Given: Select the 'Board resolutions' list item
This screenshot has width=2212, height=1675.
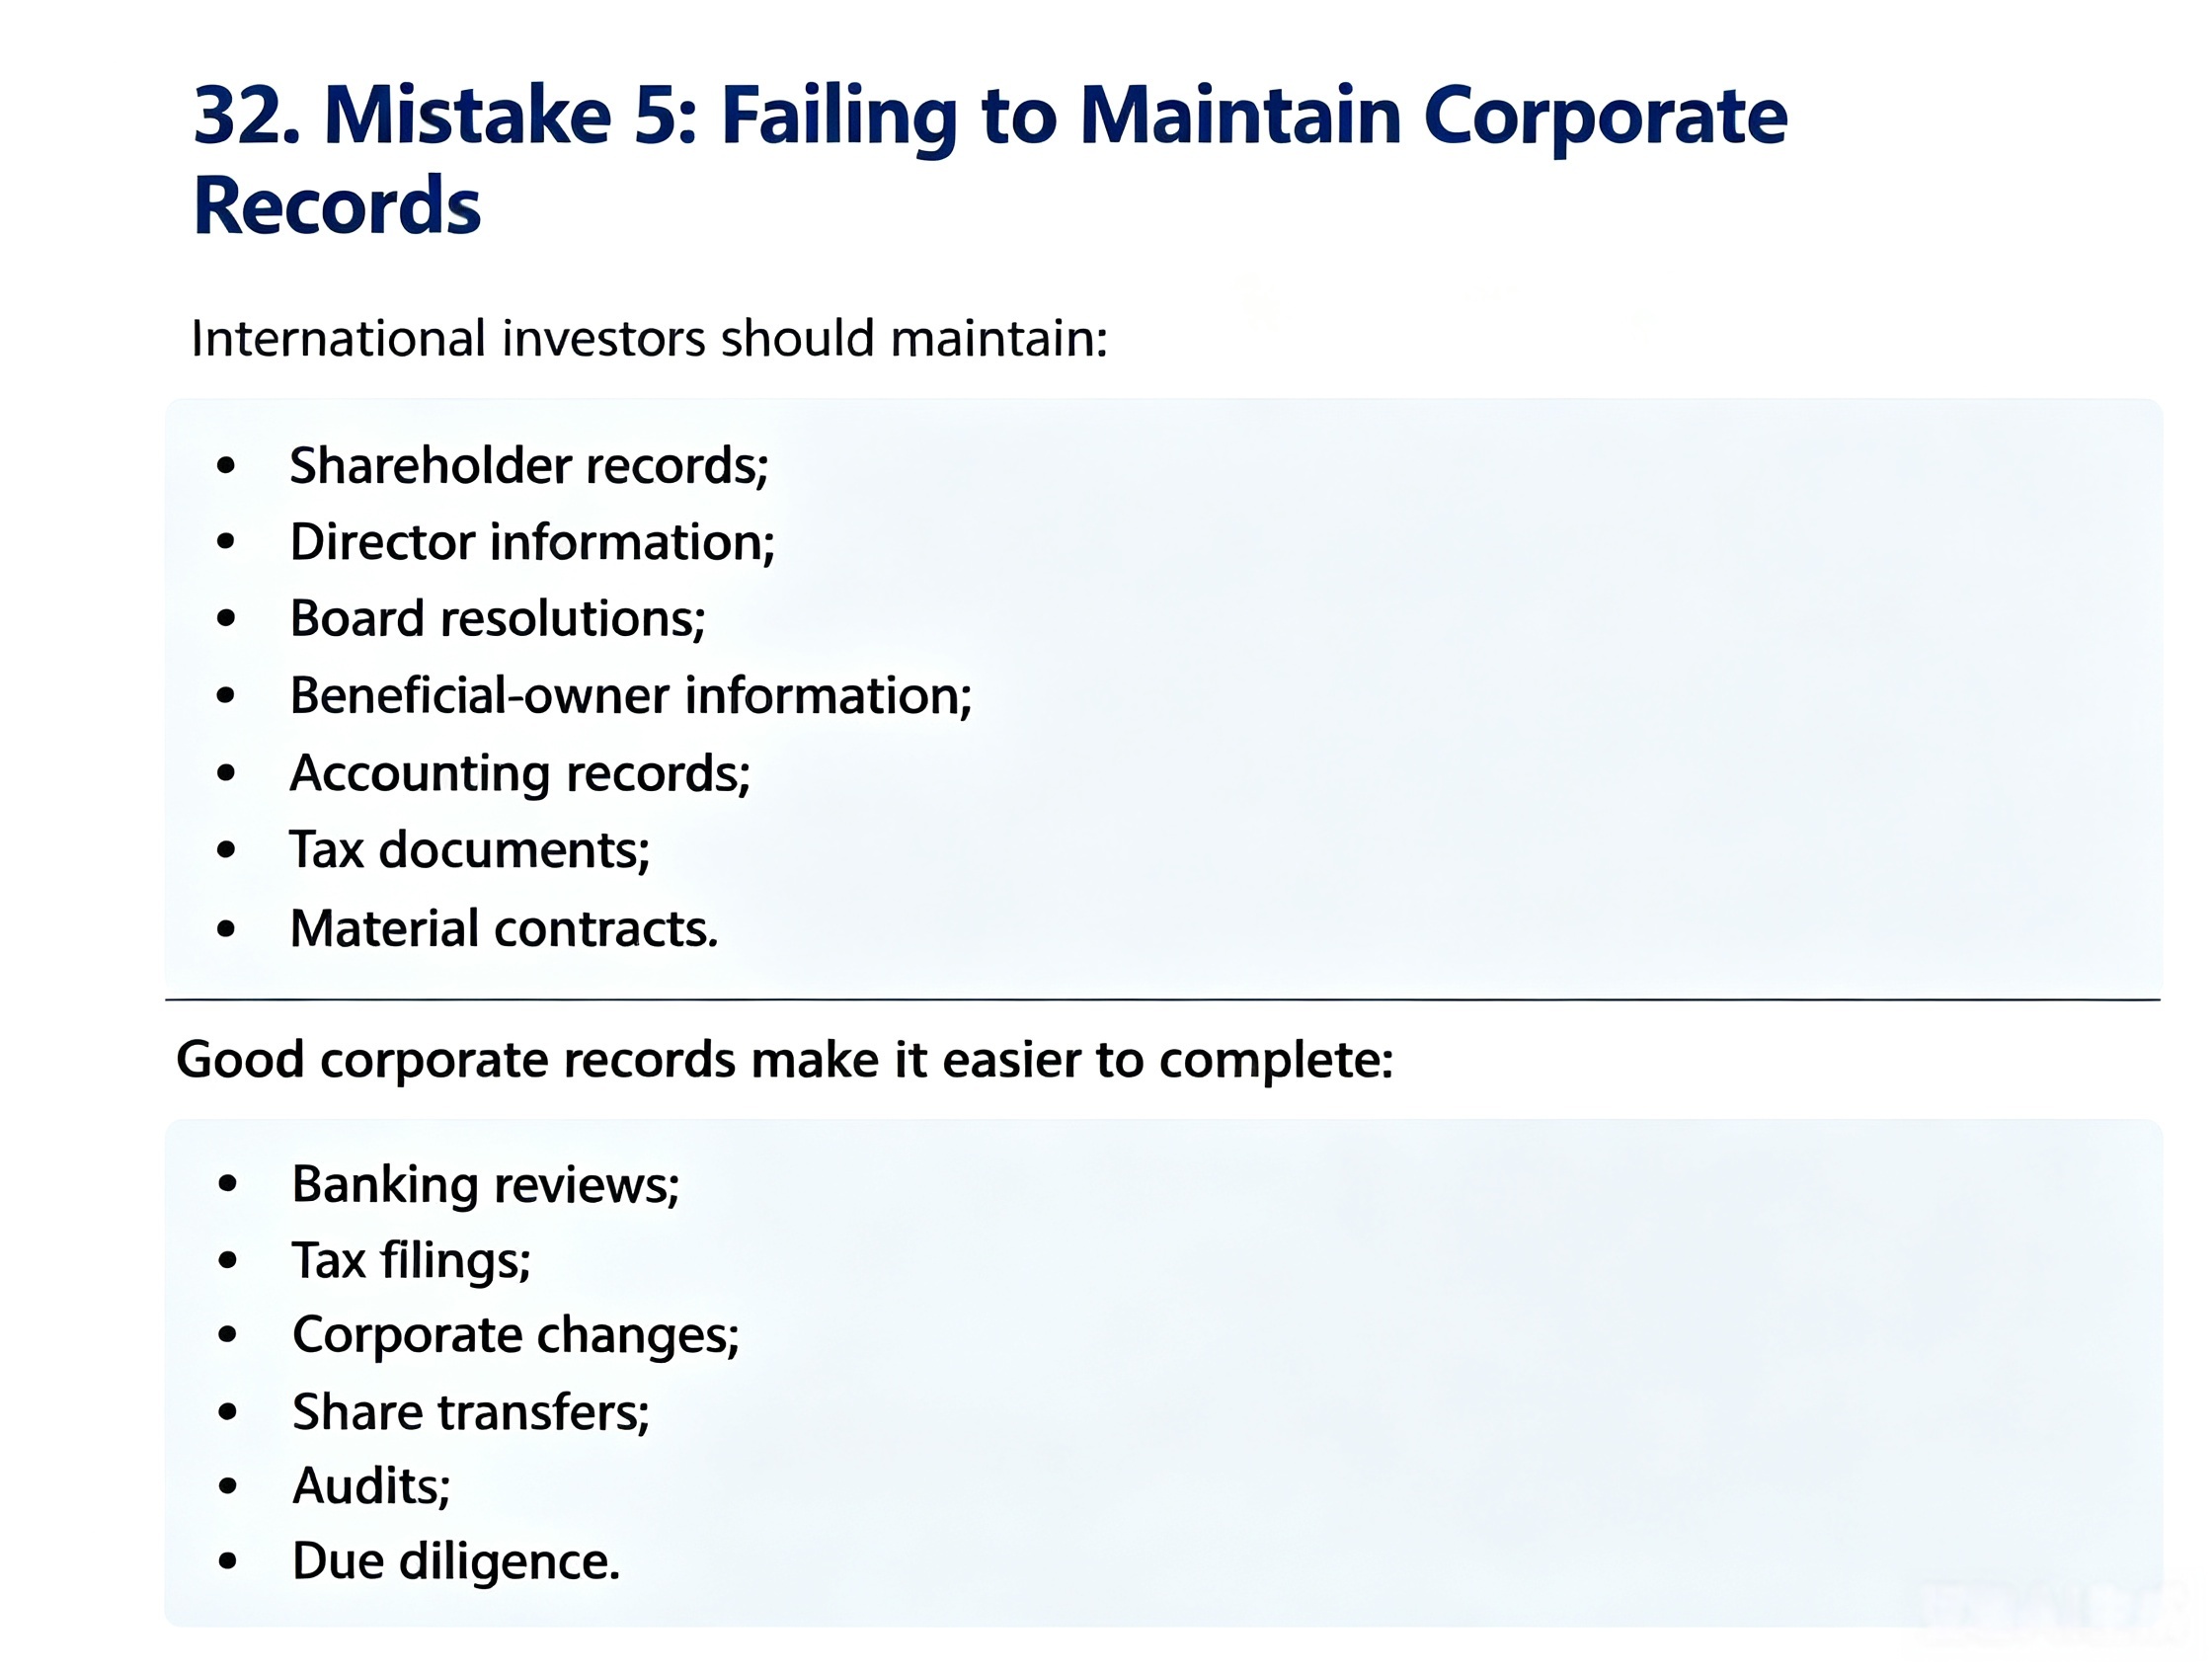Looking at the screenshot, I should point(497,619).
